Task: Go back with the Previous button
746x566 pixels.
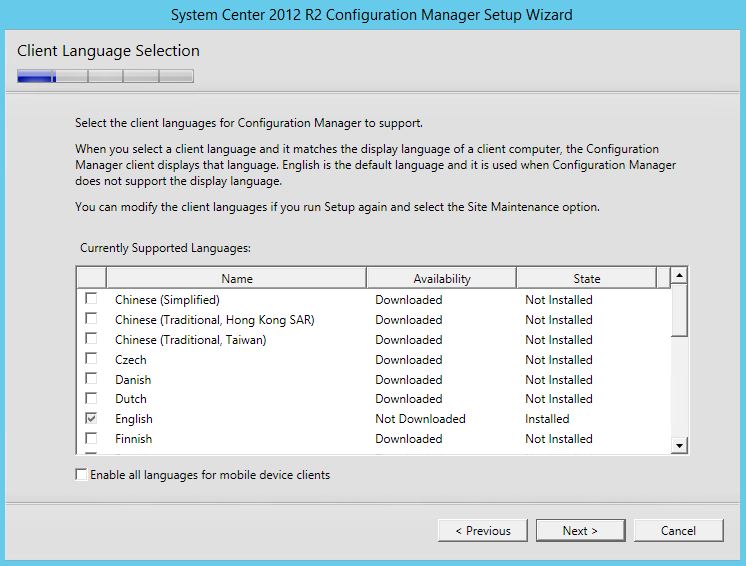Action: tap(482, 530)
